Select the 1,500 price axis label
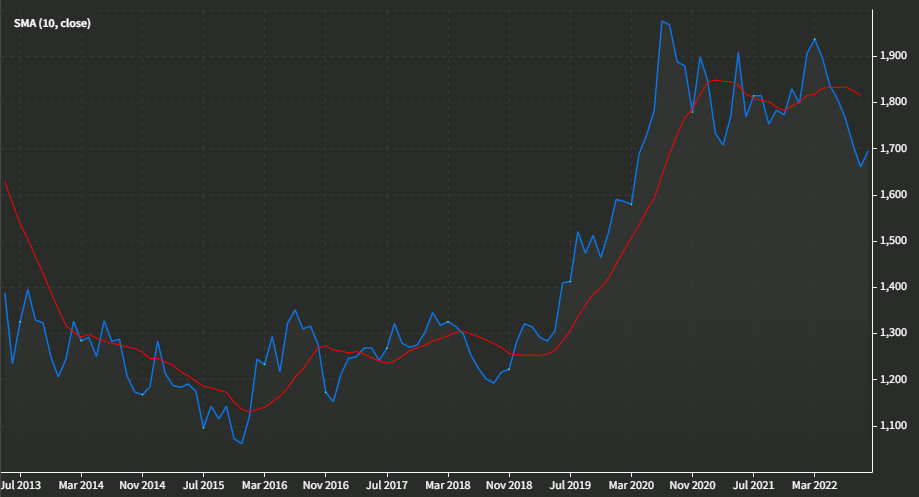919x497 pixels. (893, 241)
